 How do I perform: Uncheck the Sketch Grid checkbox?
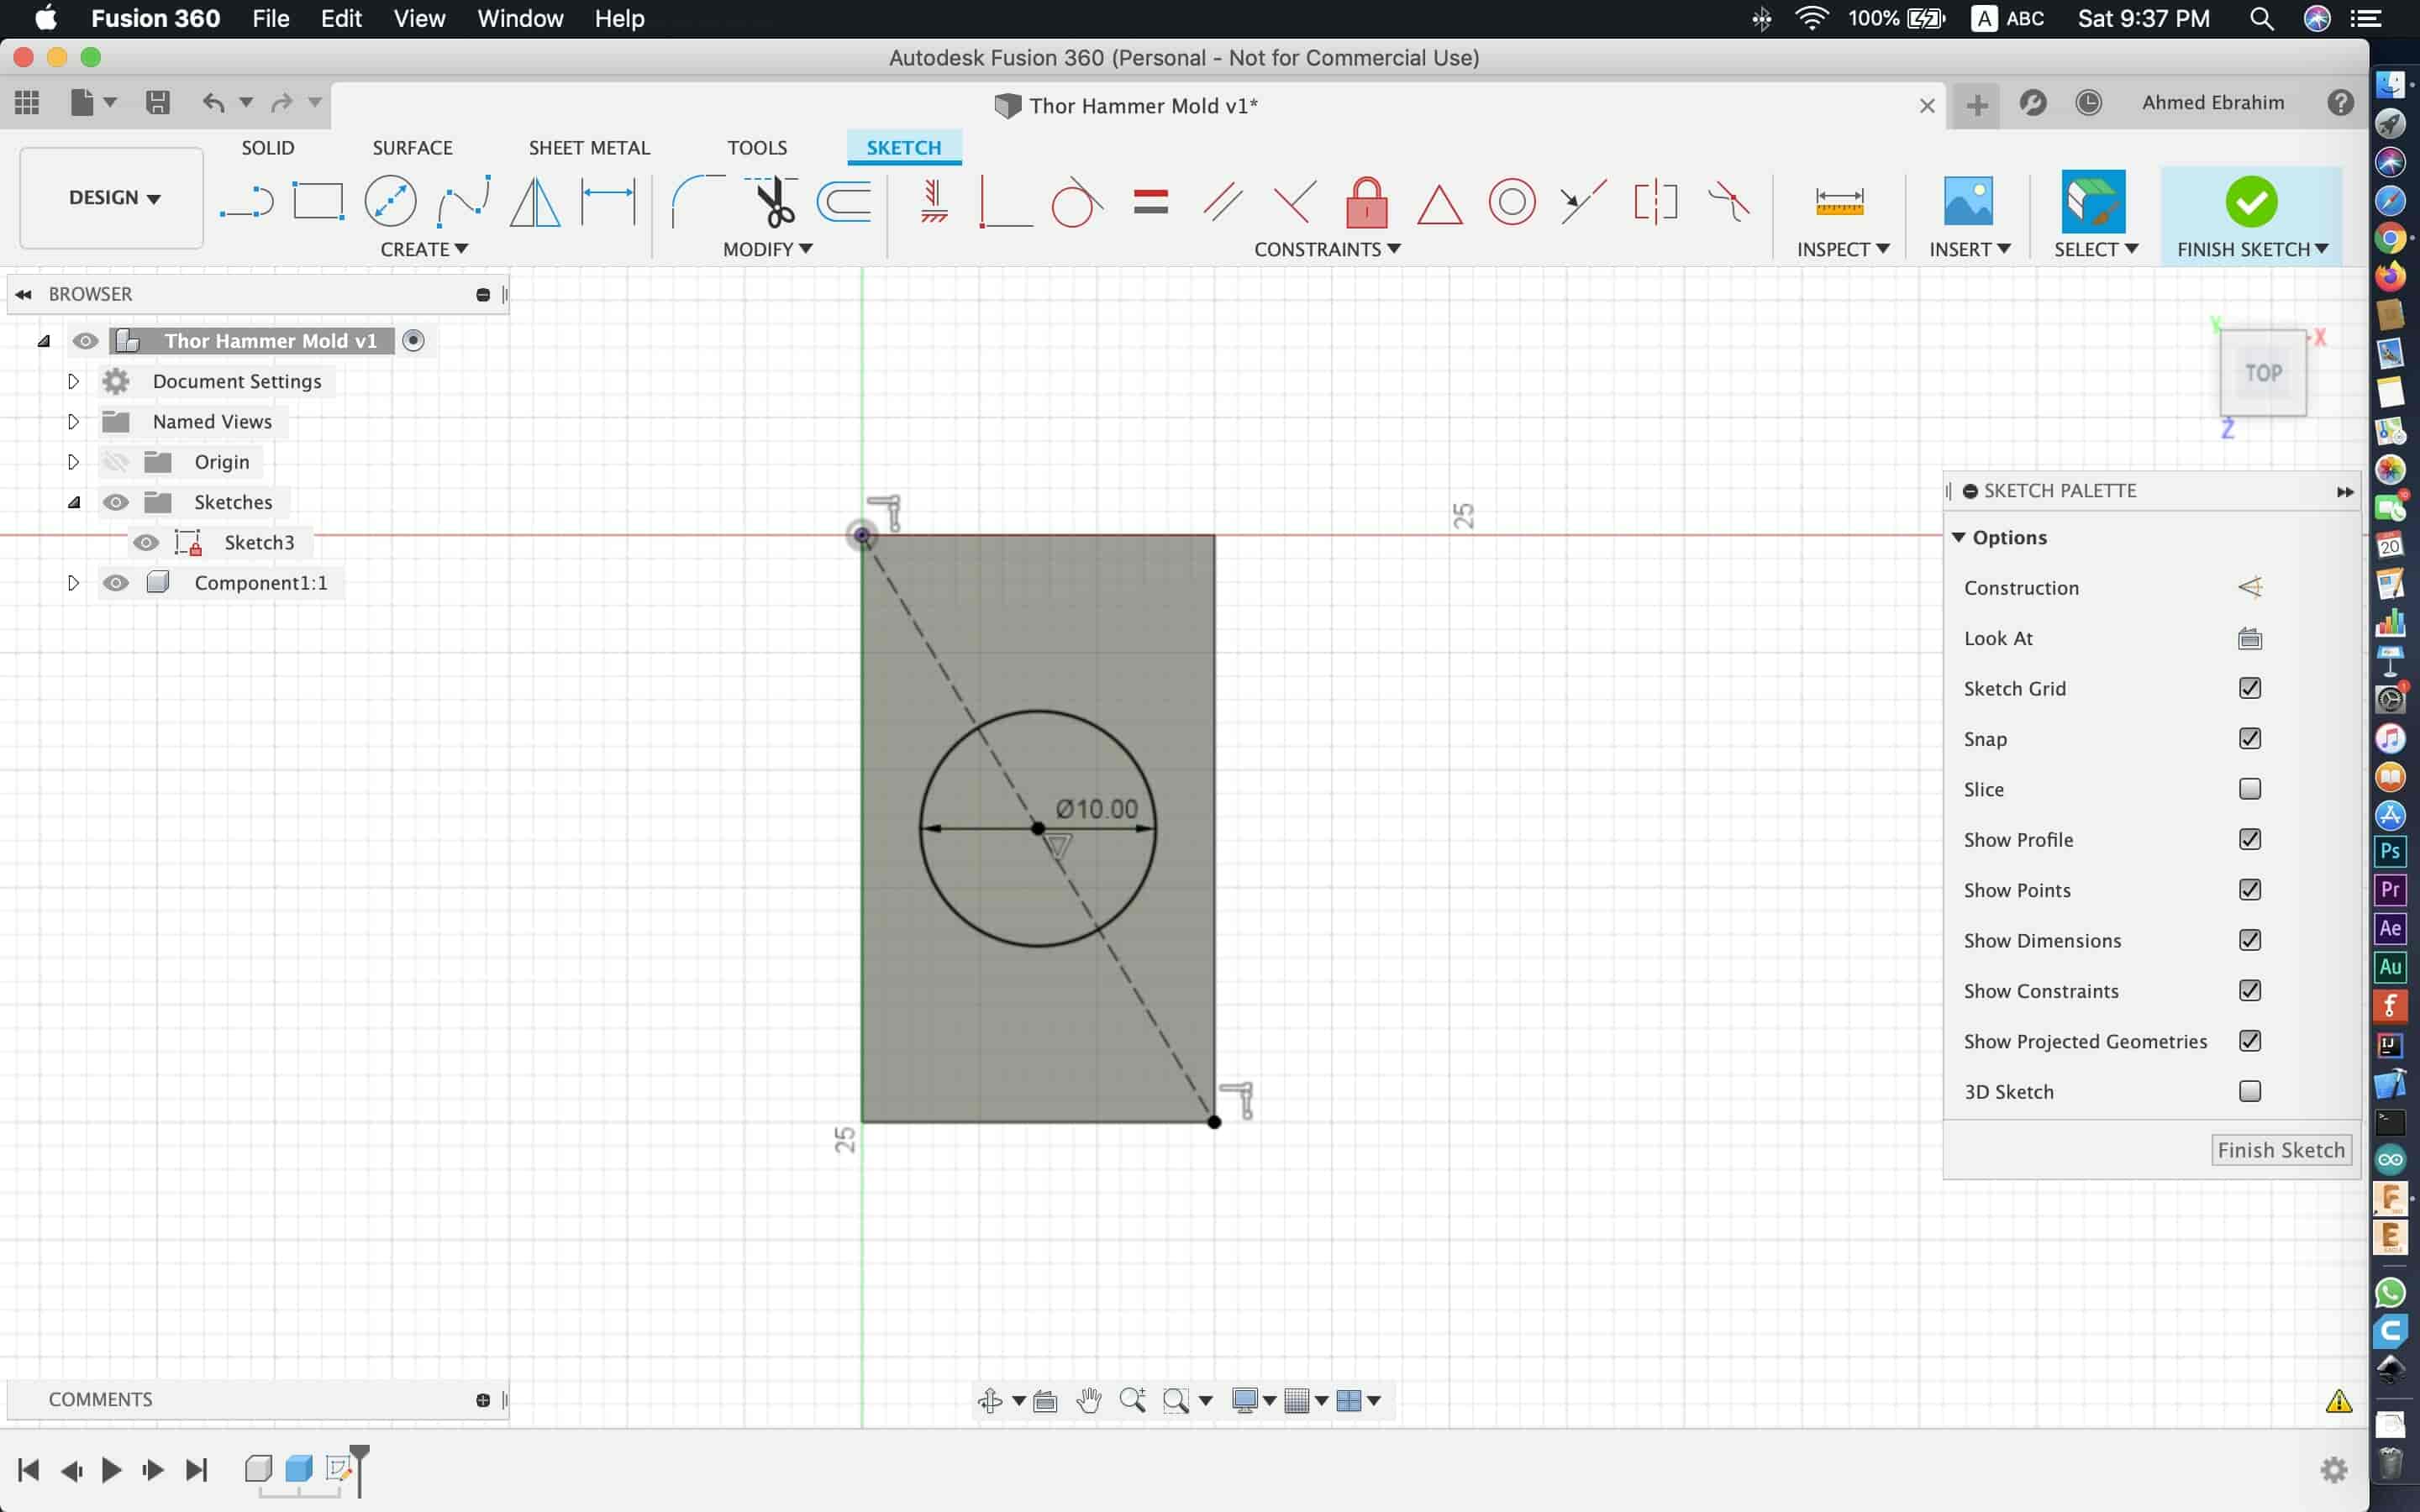coord(2250,688)
